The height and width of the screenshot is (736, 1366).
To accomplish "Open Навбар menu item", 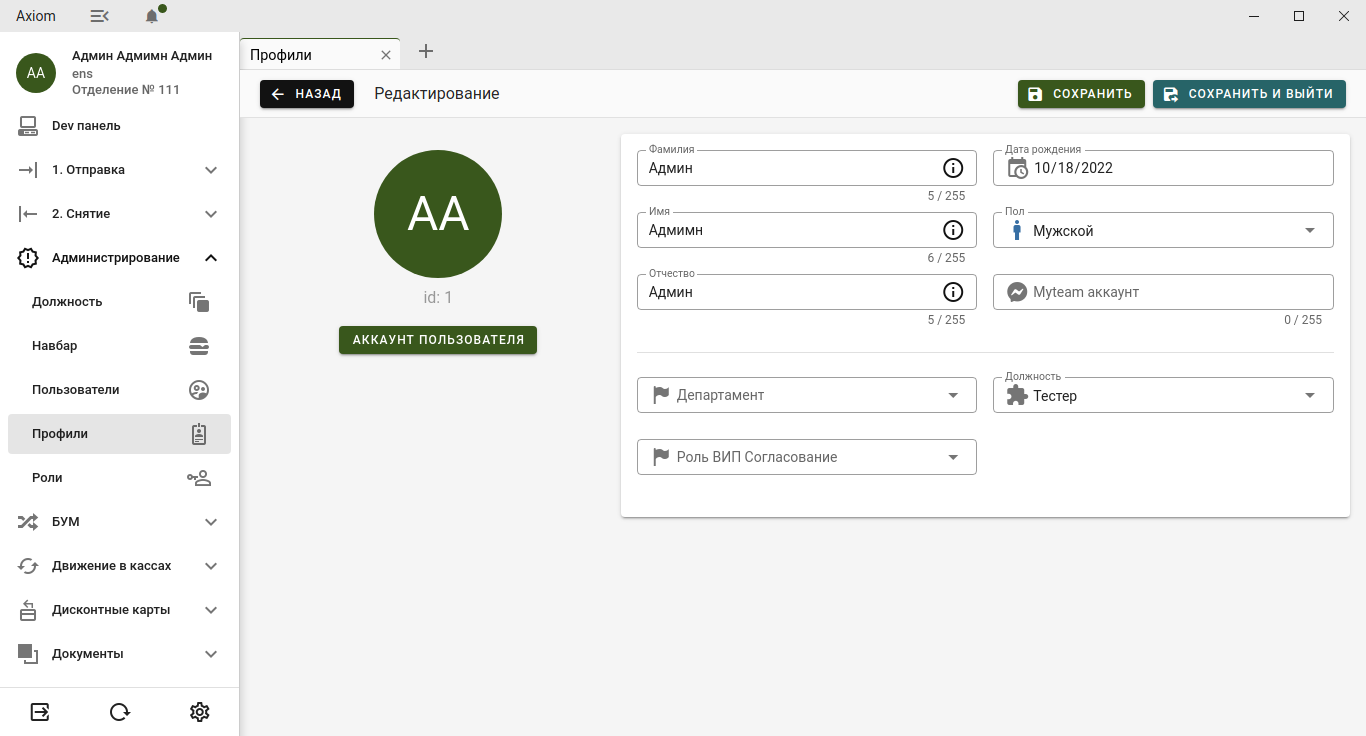I will [119, 346].
